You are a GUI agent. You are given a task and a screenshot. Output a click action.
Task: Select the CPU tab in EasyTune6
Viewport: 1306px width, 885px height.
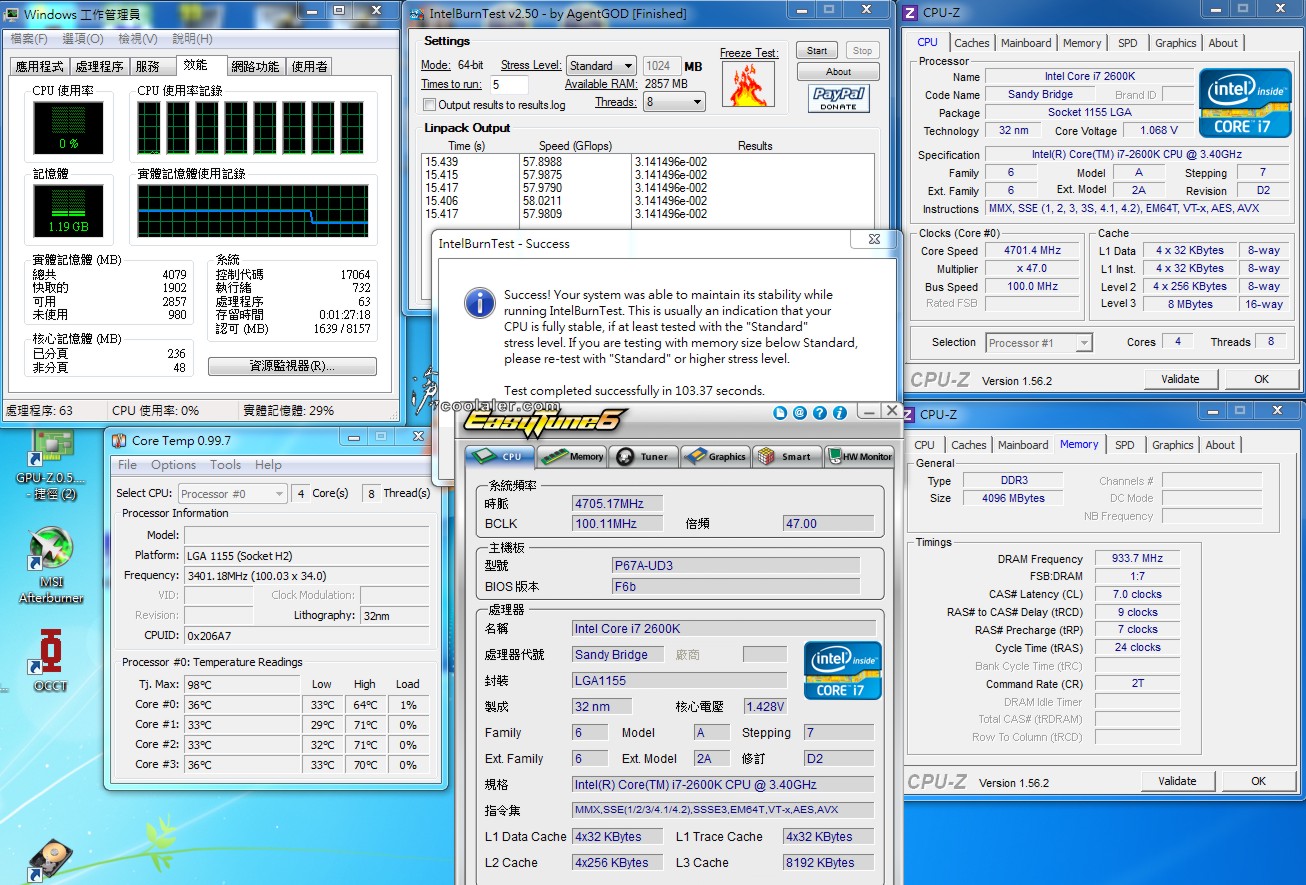(500, 456)
